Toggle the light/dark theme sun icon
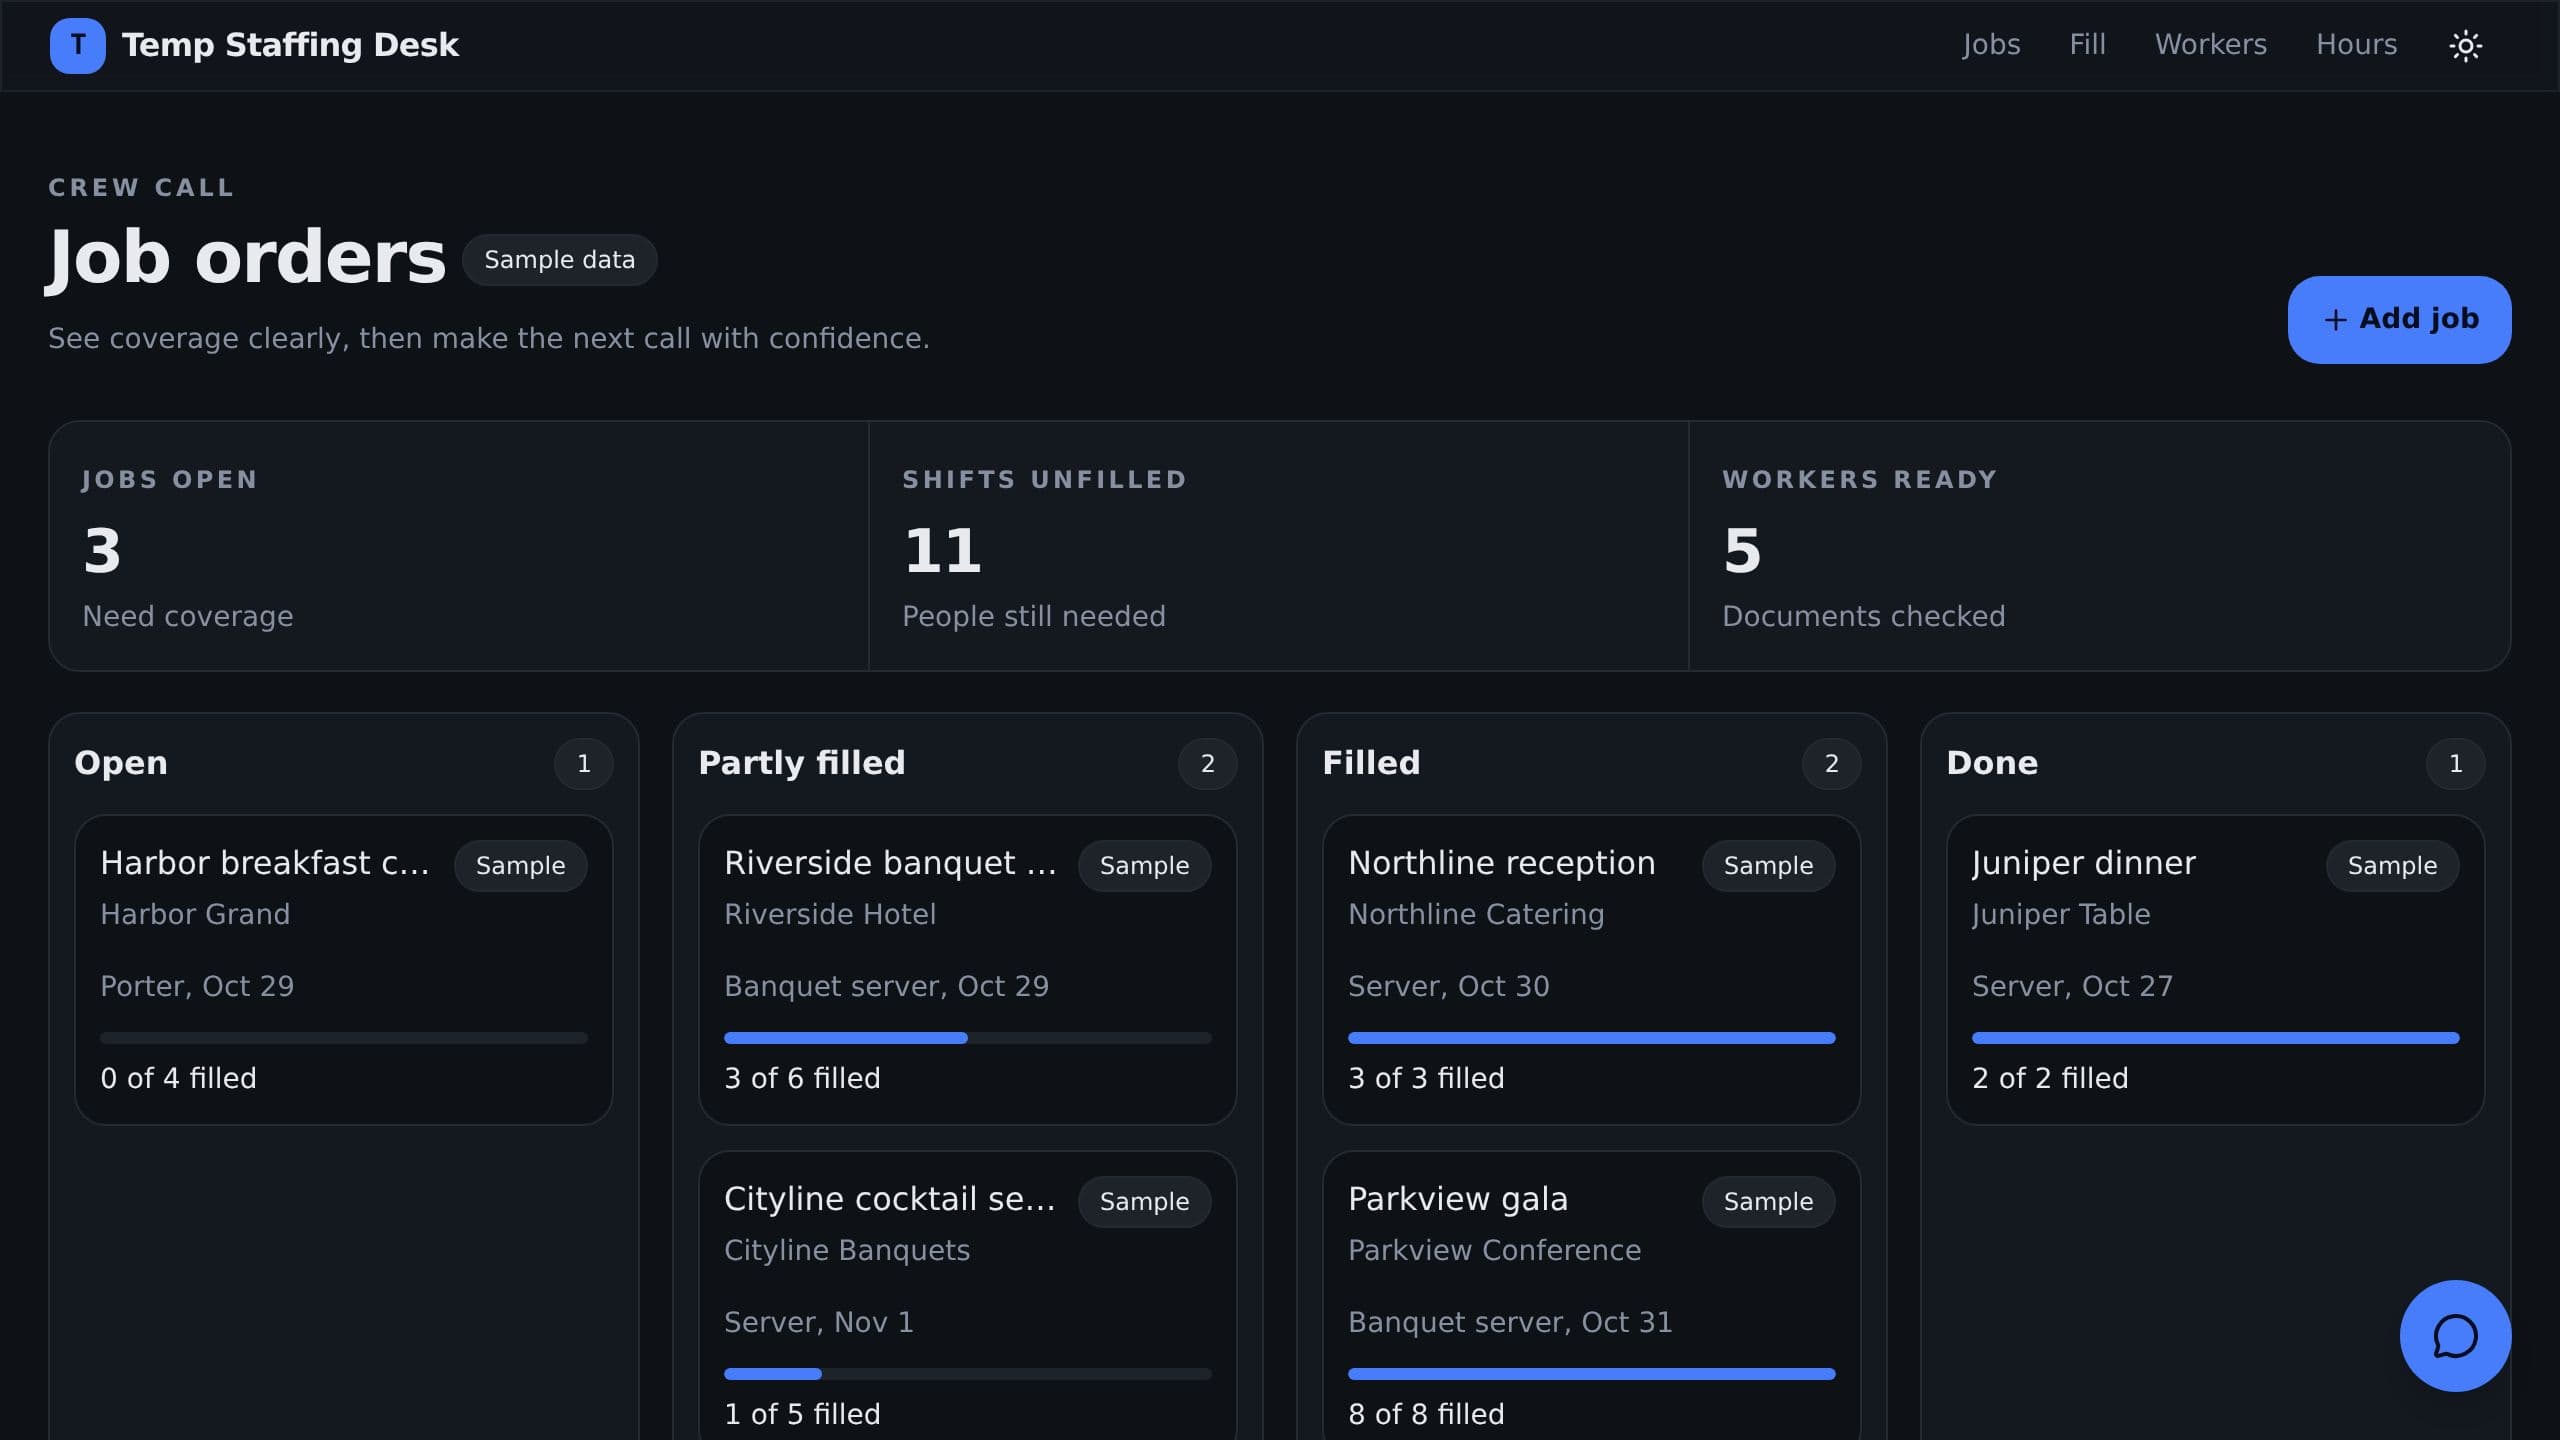Image resolution: width=2560 pixels, height=1440 pixels. (x=2465, y=45)
